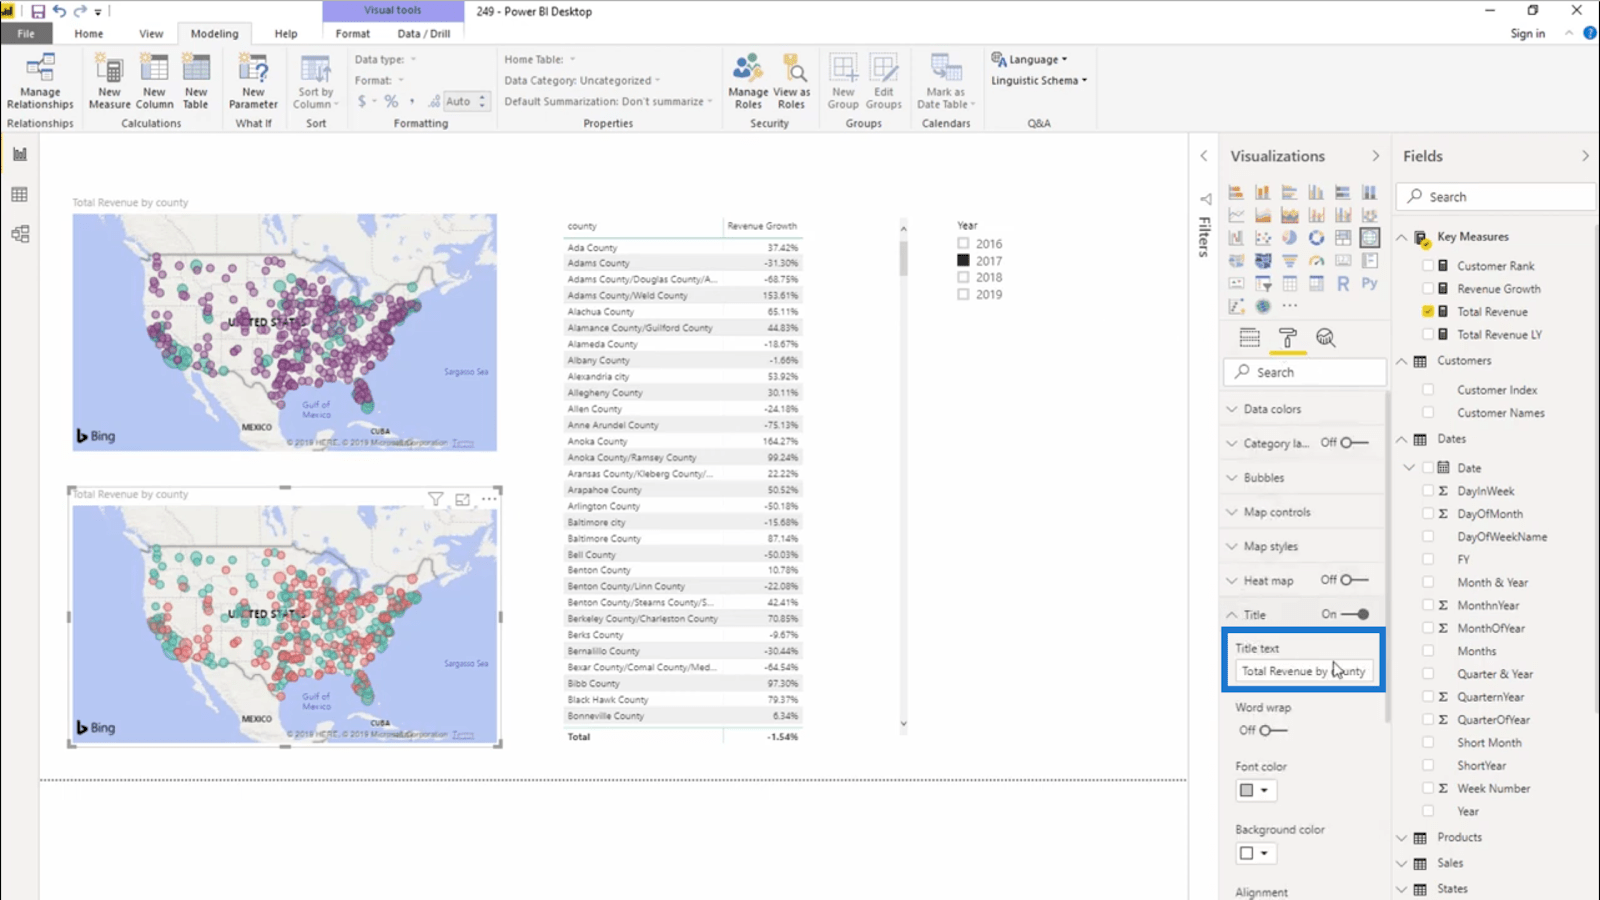Screen dimensions: 1600x900
Task: Select the stacked bar chart visual
Action: (1236, 192)
